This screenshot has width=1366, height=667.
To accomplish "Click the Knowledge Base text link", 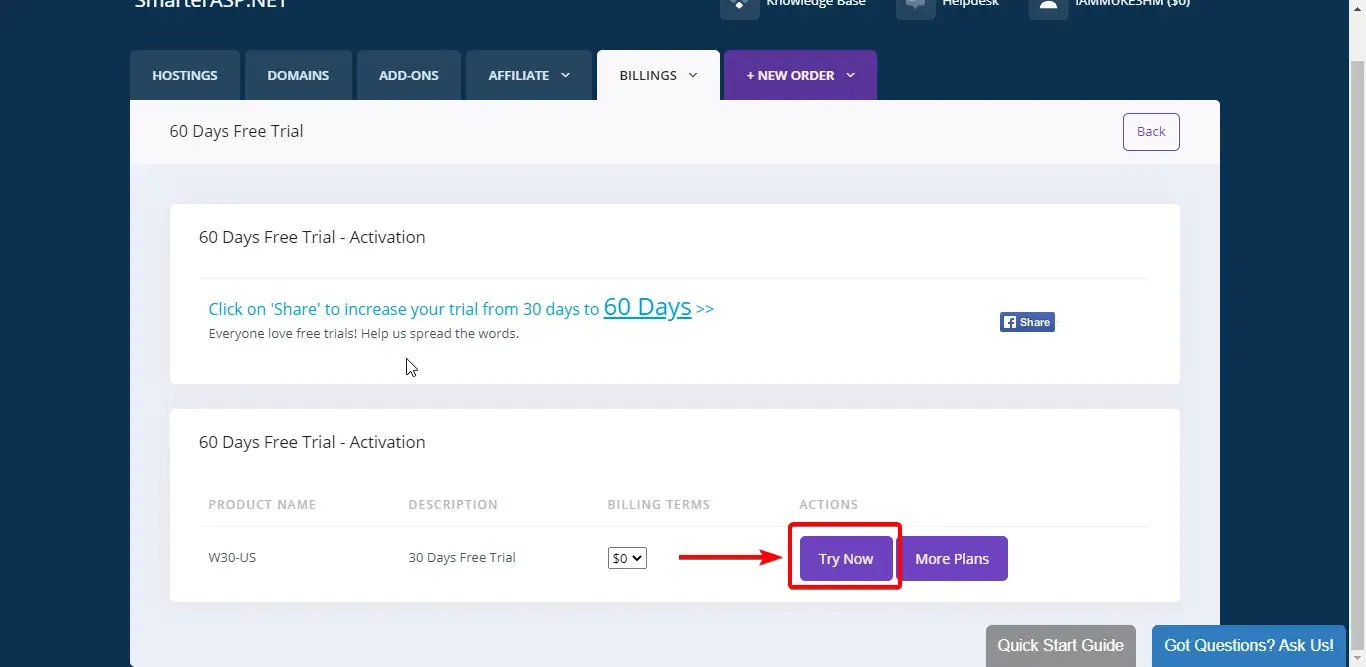I will coord(815,4).
